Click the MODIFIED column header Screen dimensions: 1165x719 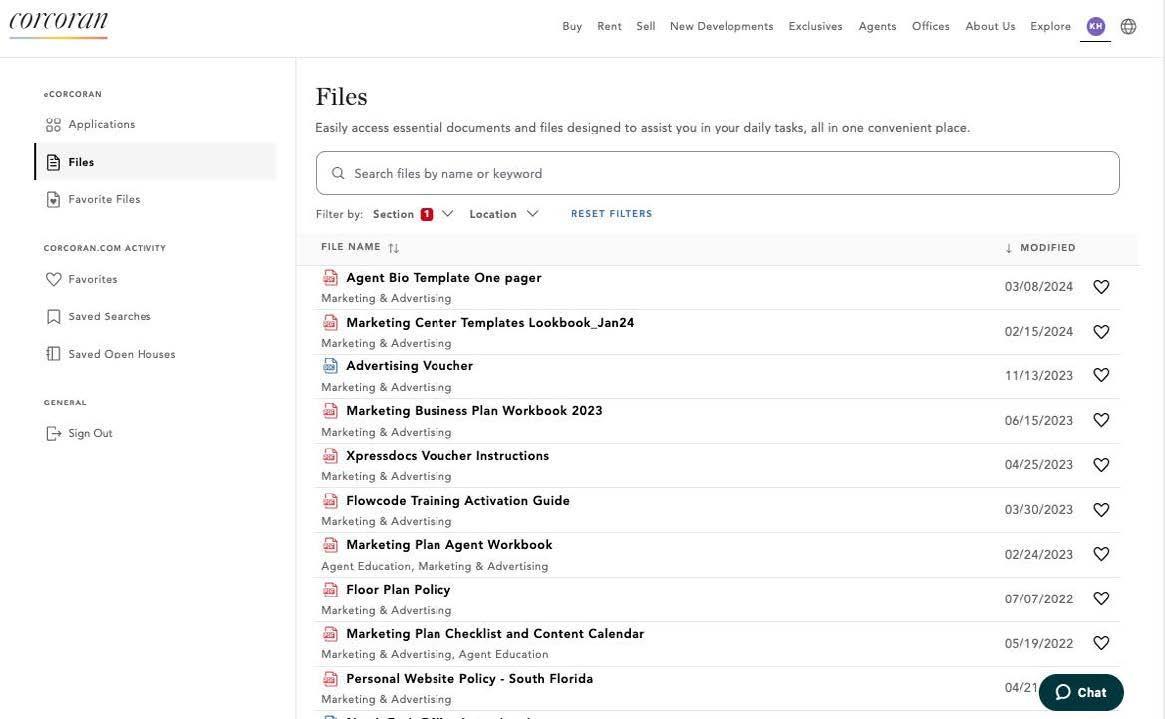tap(1048, 248)
